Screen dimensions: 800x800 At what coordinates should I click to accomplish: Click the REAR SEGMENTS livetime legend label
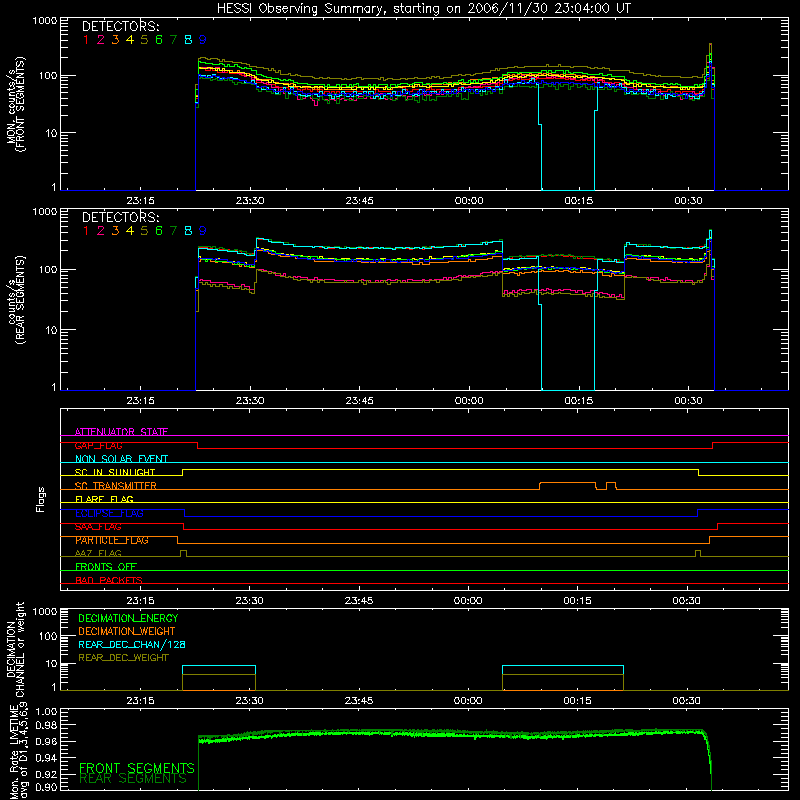[133, 779]
